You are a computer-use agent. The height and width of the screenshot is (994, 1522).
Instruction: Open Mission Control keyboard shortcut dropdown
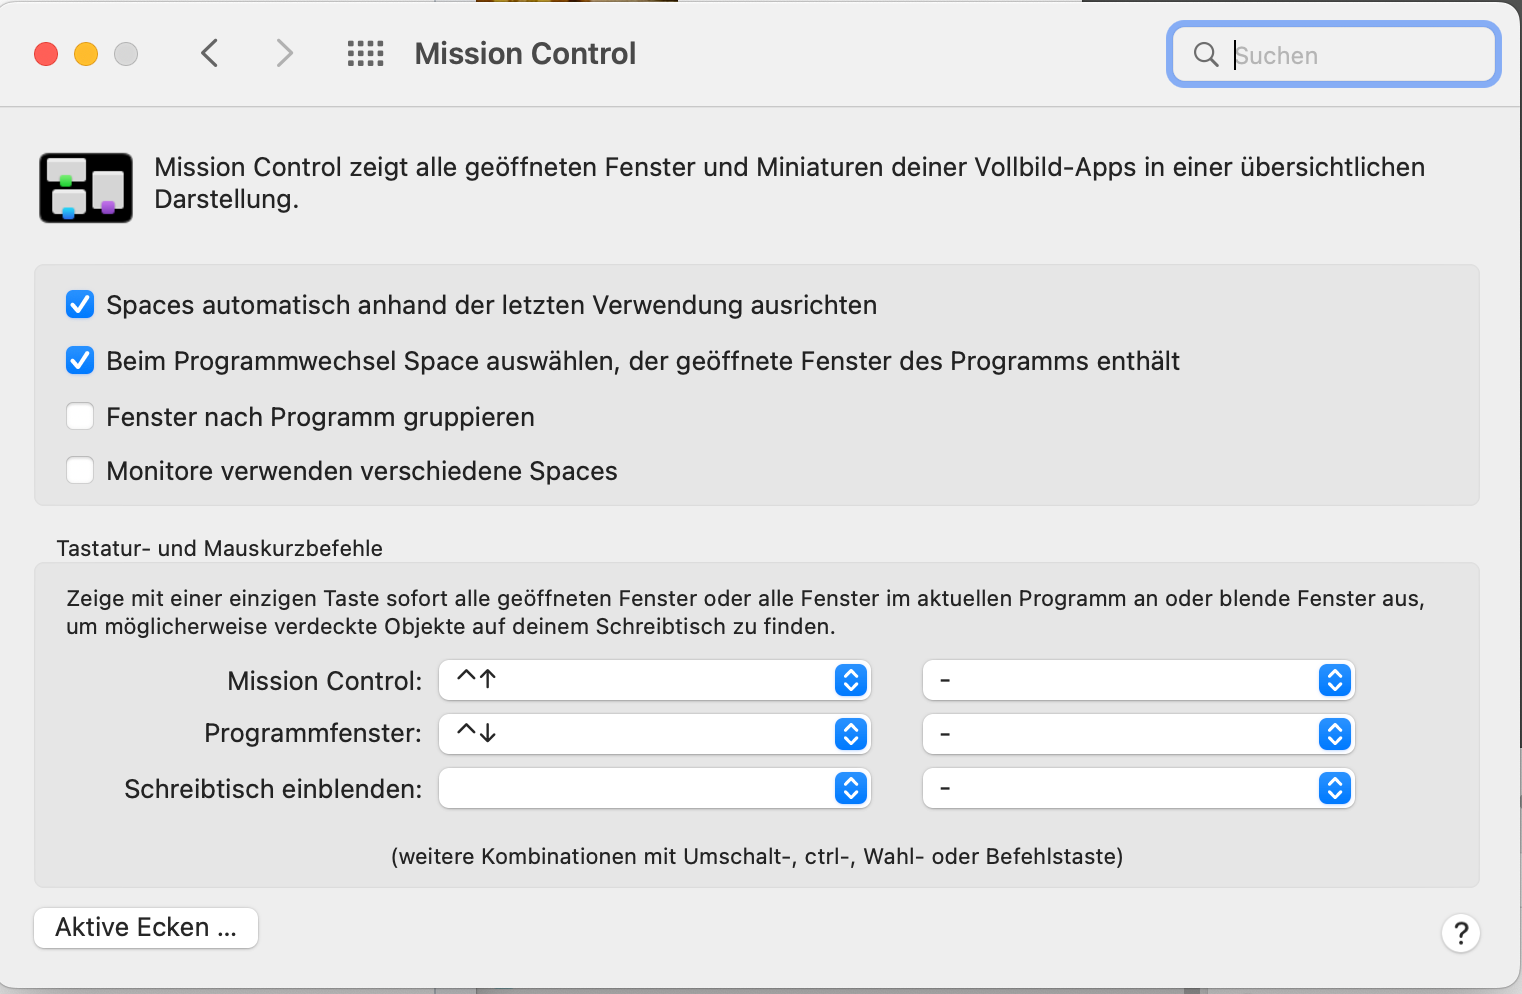click(x=655, y=680)
